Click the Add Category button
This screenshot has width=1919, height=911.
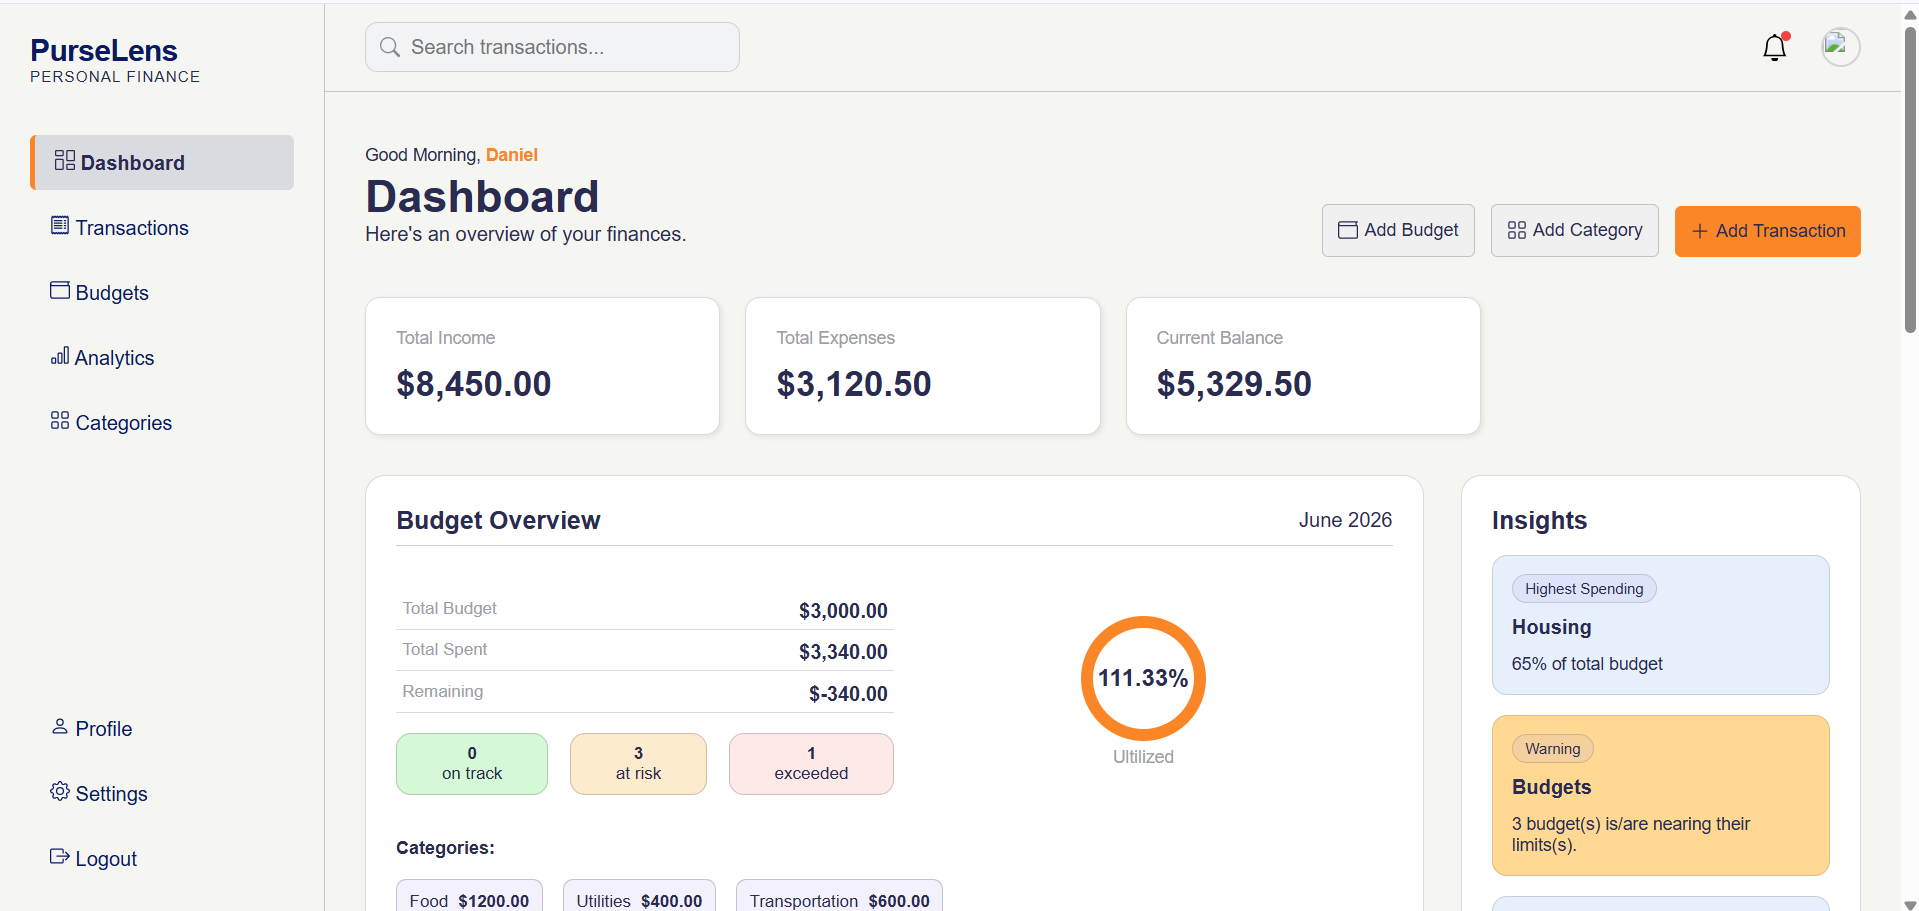click(x=1575, y=231)
